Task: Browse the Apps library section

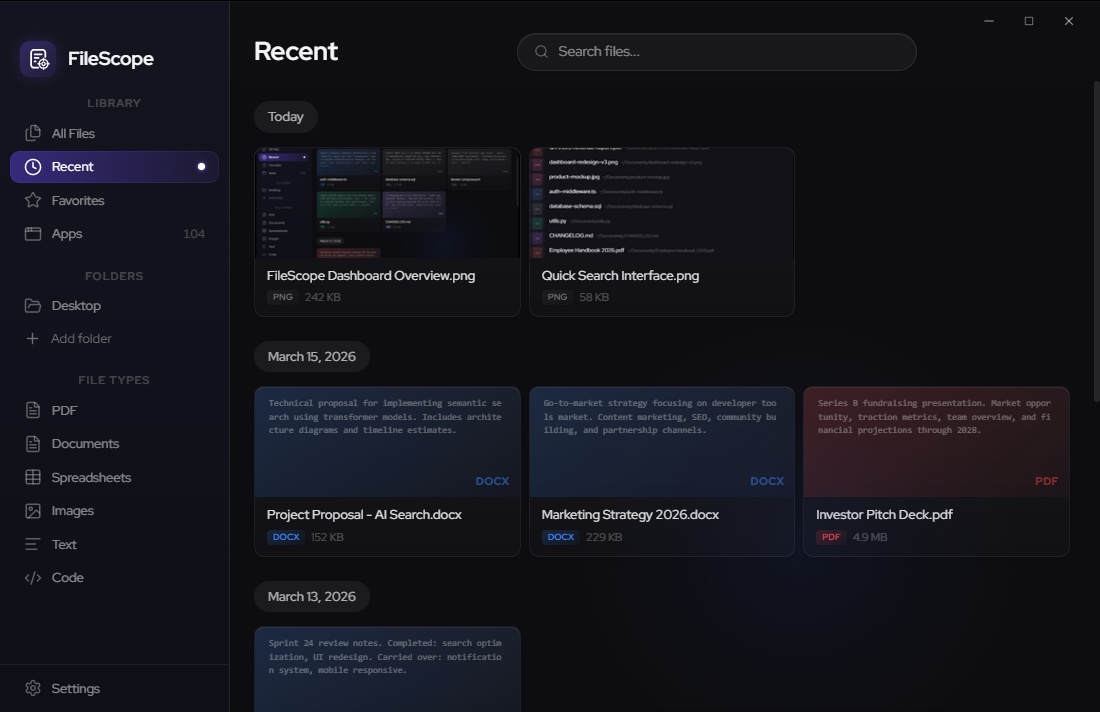Action: click(x=66, y=233)
